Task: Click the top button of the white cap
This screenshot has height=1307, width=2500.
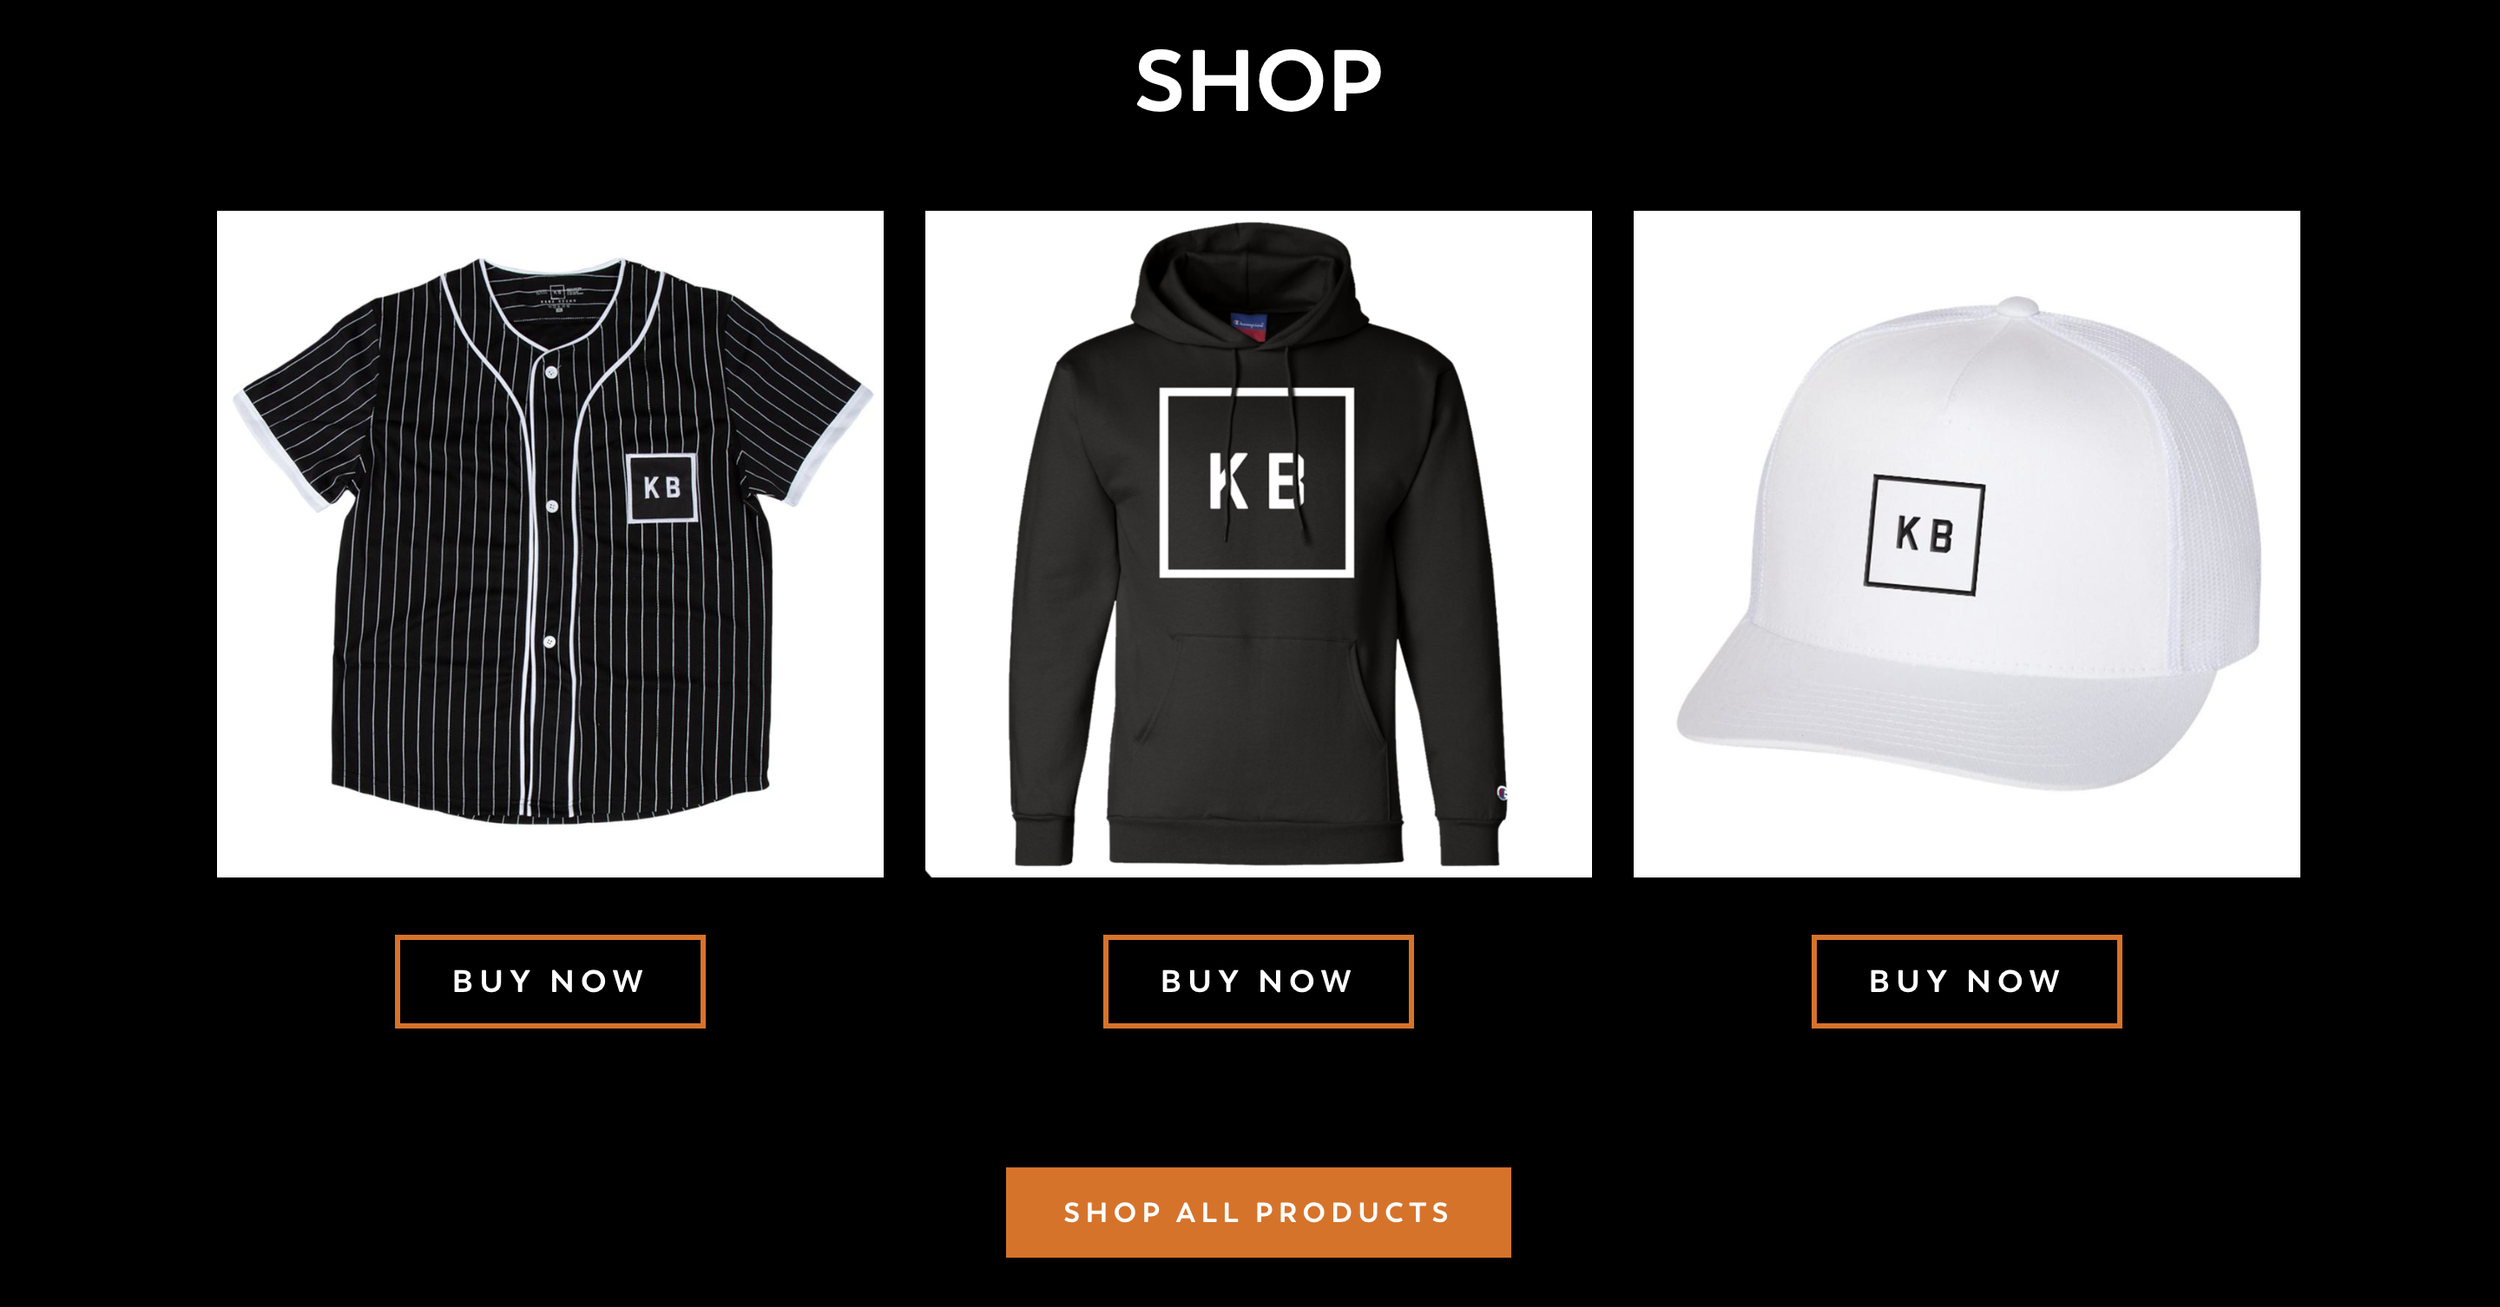Action: point(2018,306)
